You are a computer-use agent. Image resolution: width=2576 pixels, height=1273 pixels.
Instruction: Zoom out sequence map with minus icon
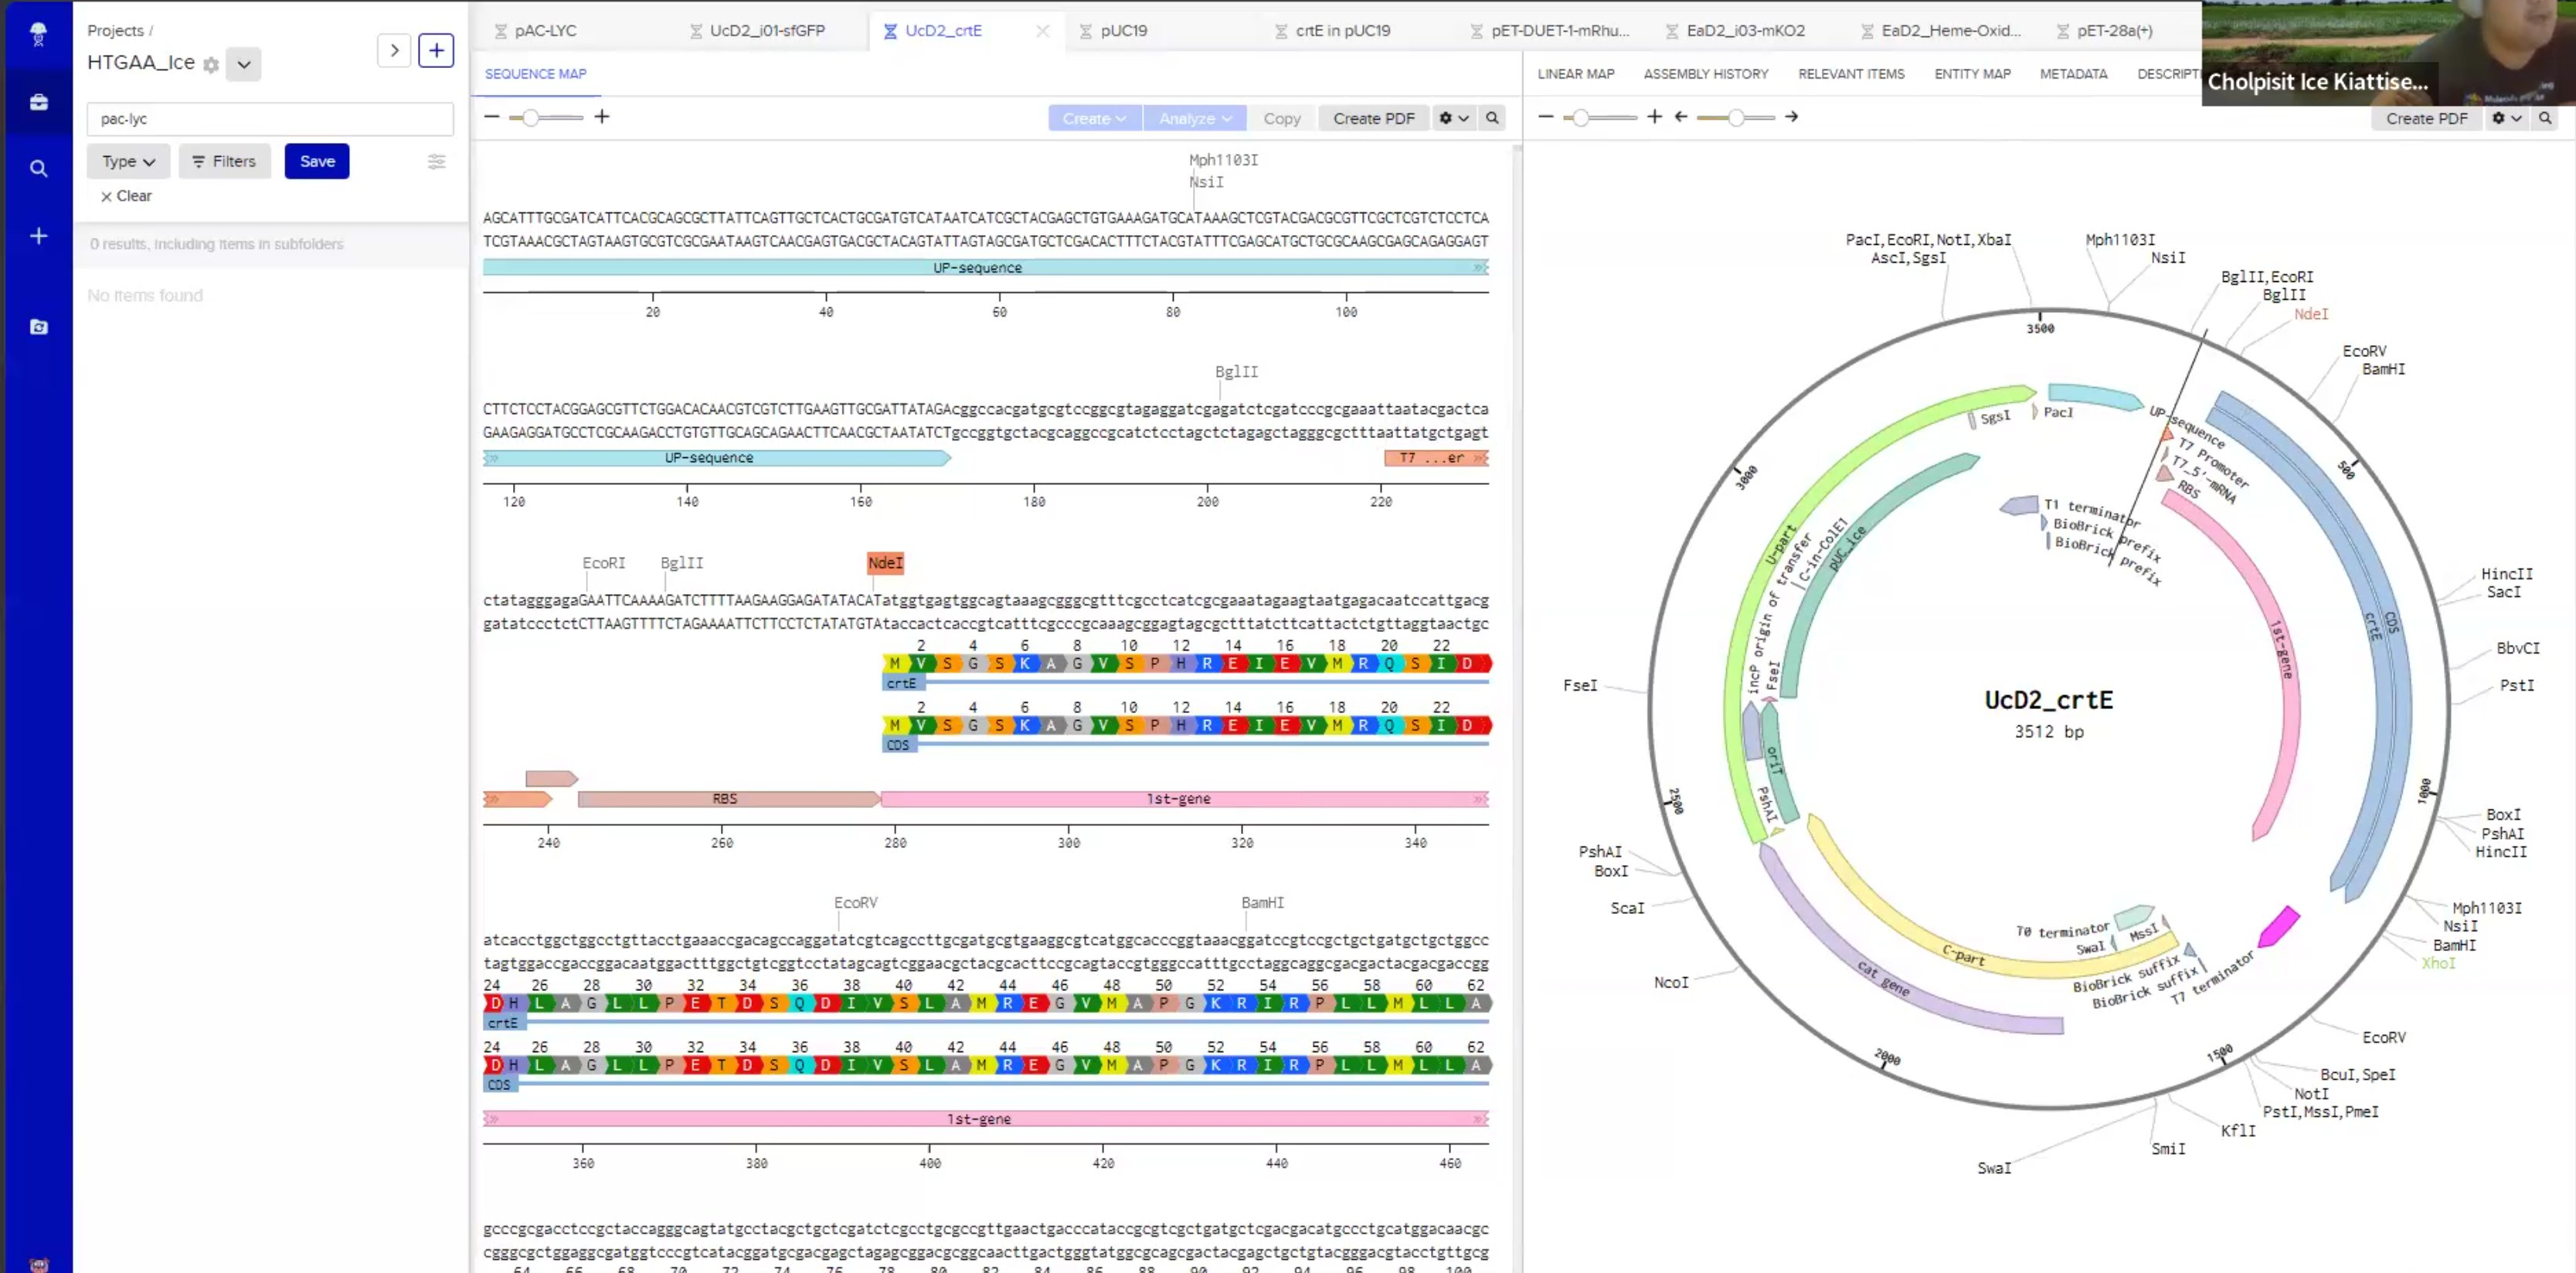click(491, 117)
